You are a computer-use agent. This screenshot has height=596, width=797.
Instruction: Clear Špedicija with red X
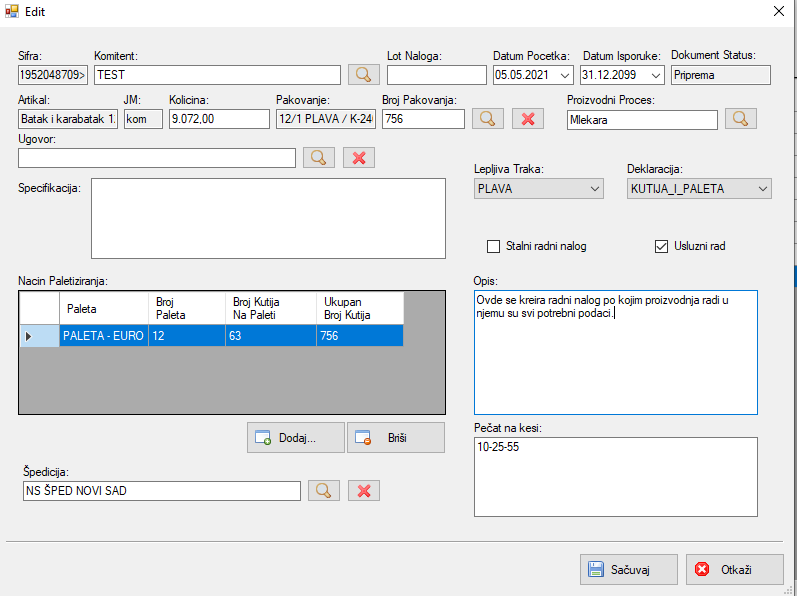coord(364,491)
